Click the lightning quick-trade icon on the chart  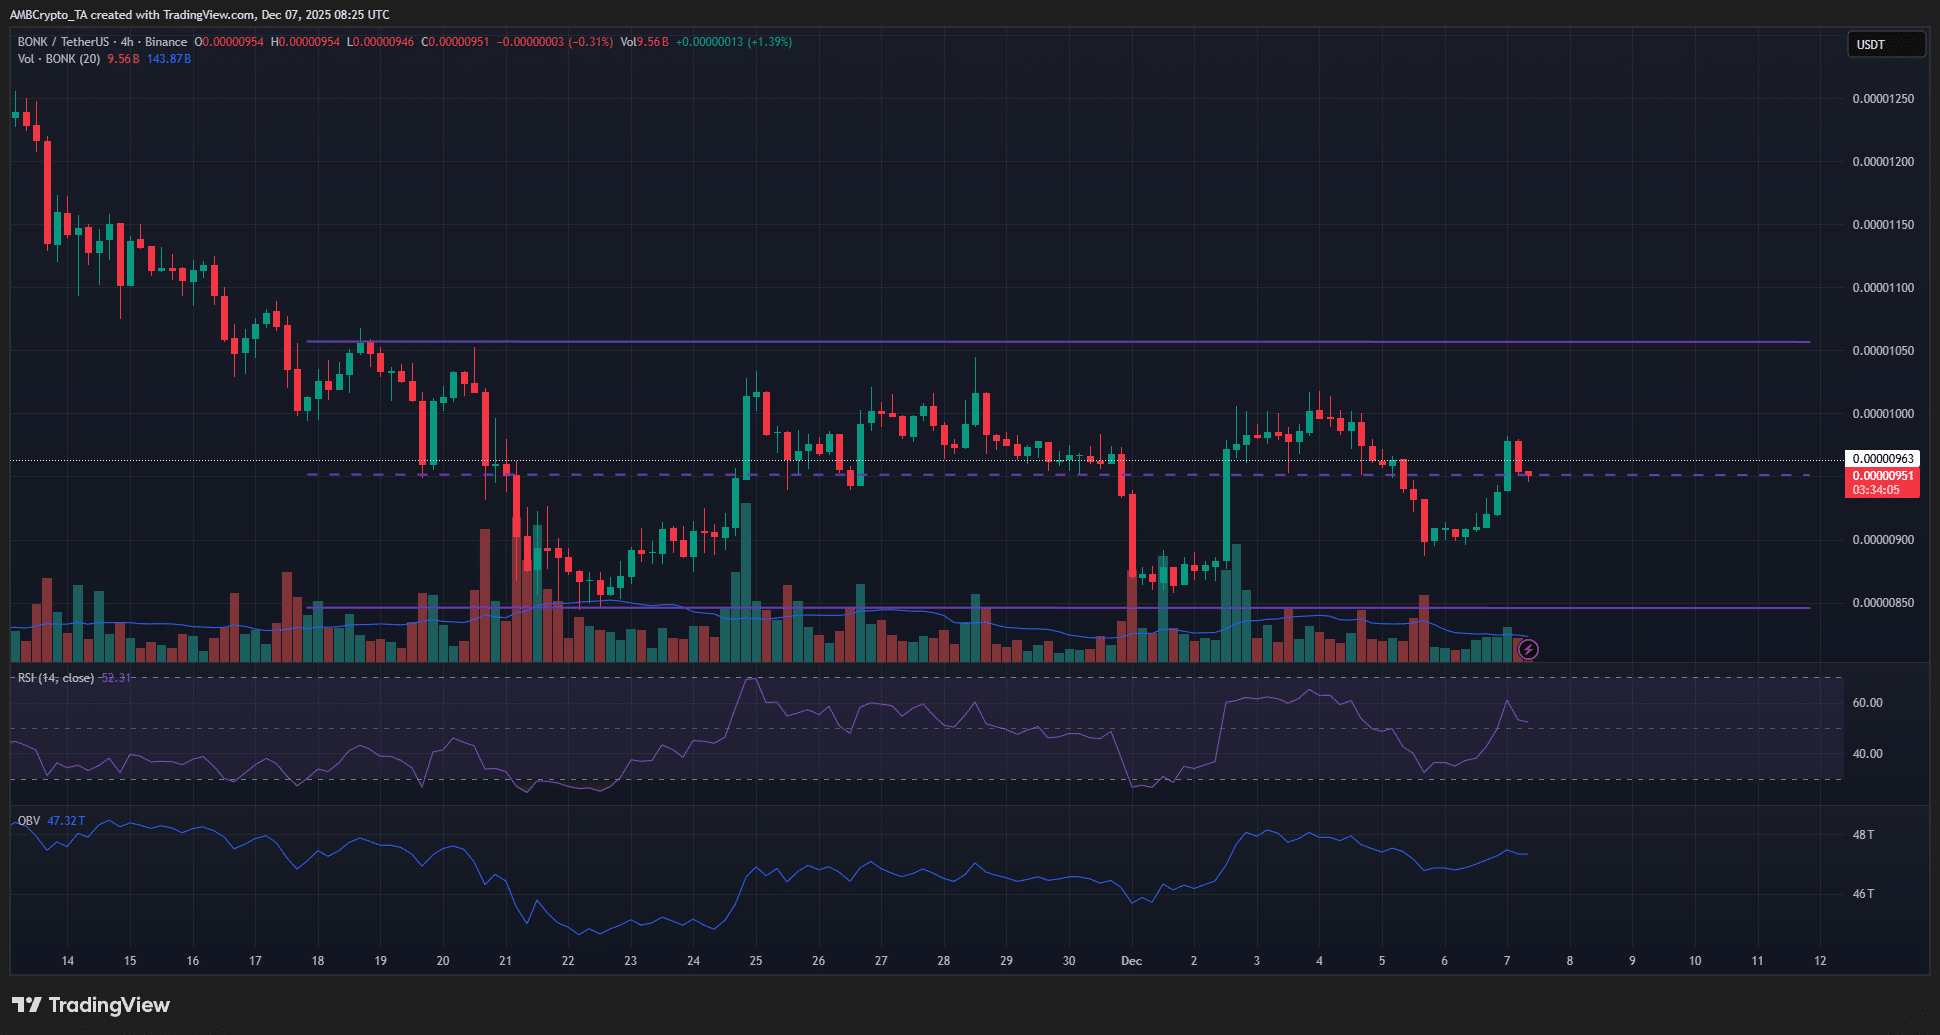click(1529, 650)
